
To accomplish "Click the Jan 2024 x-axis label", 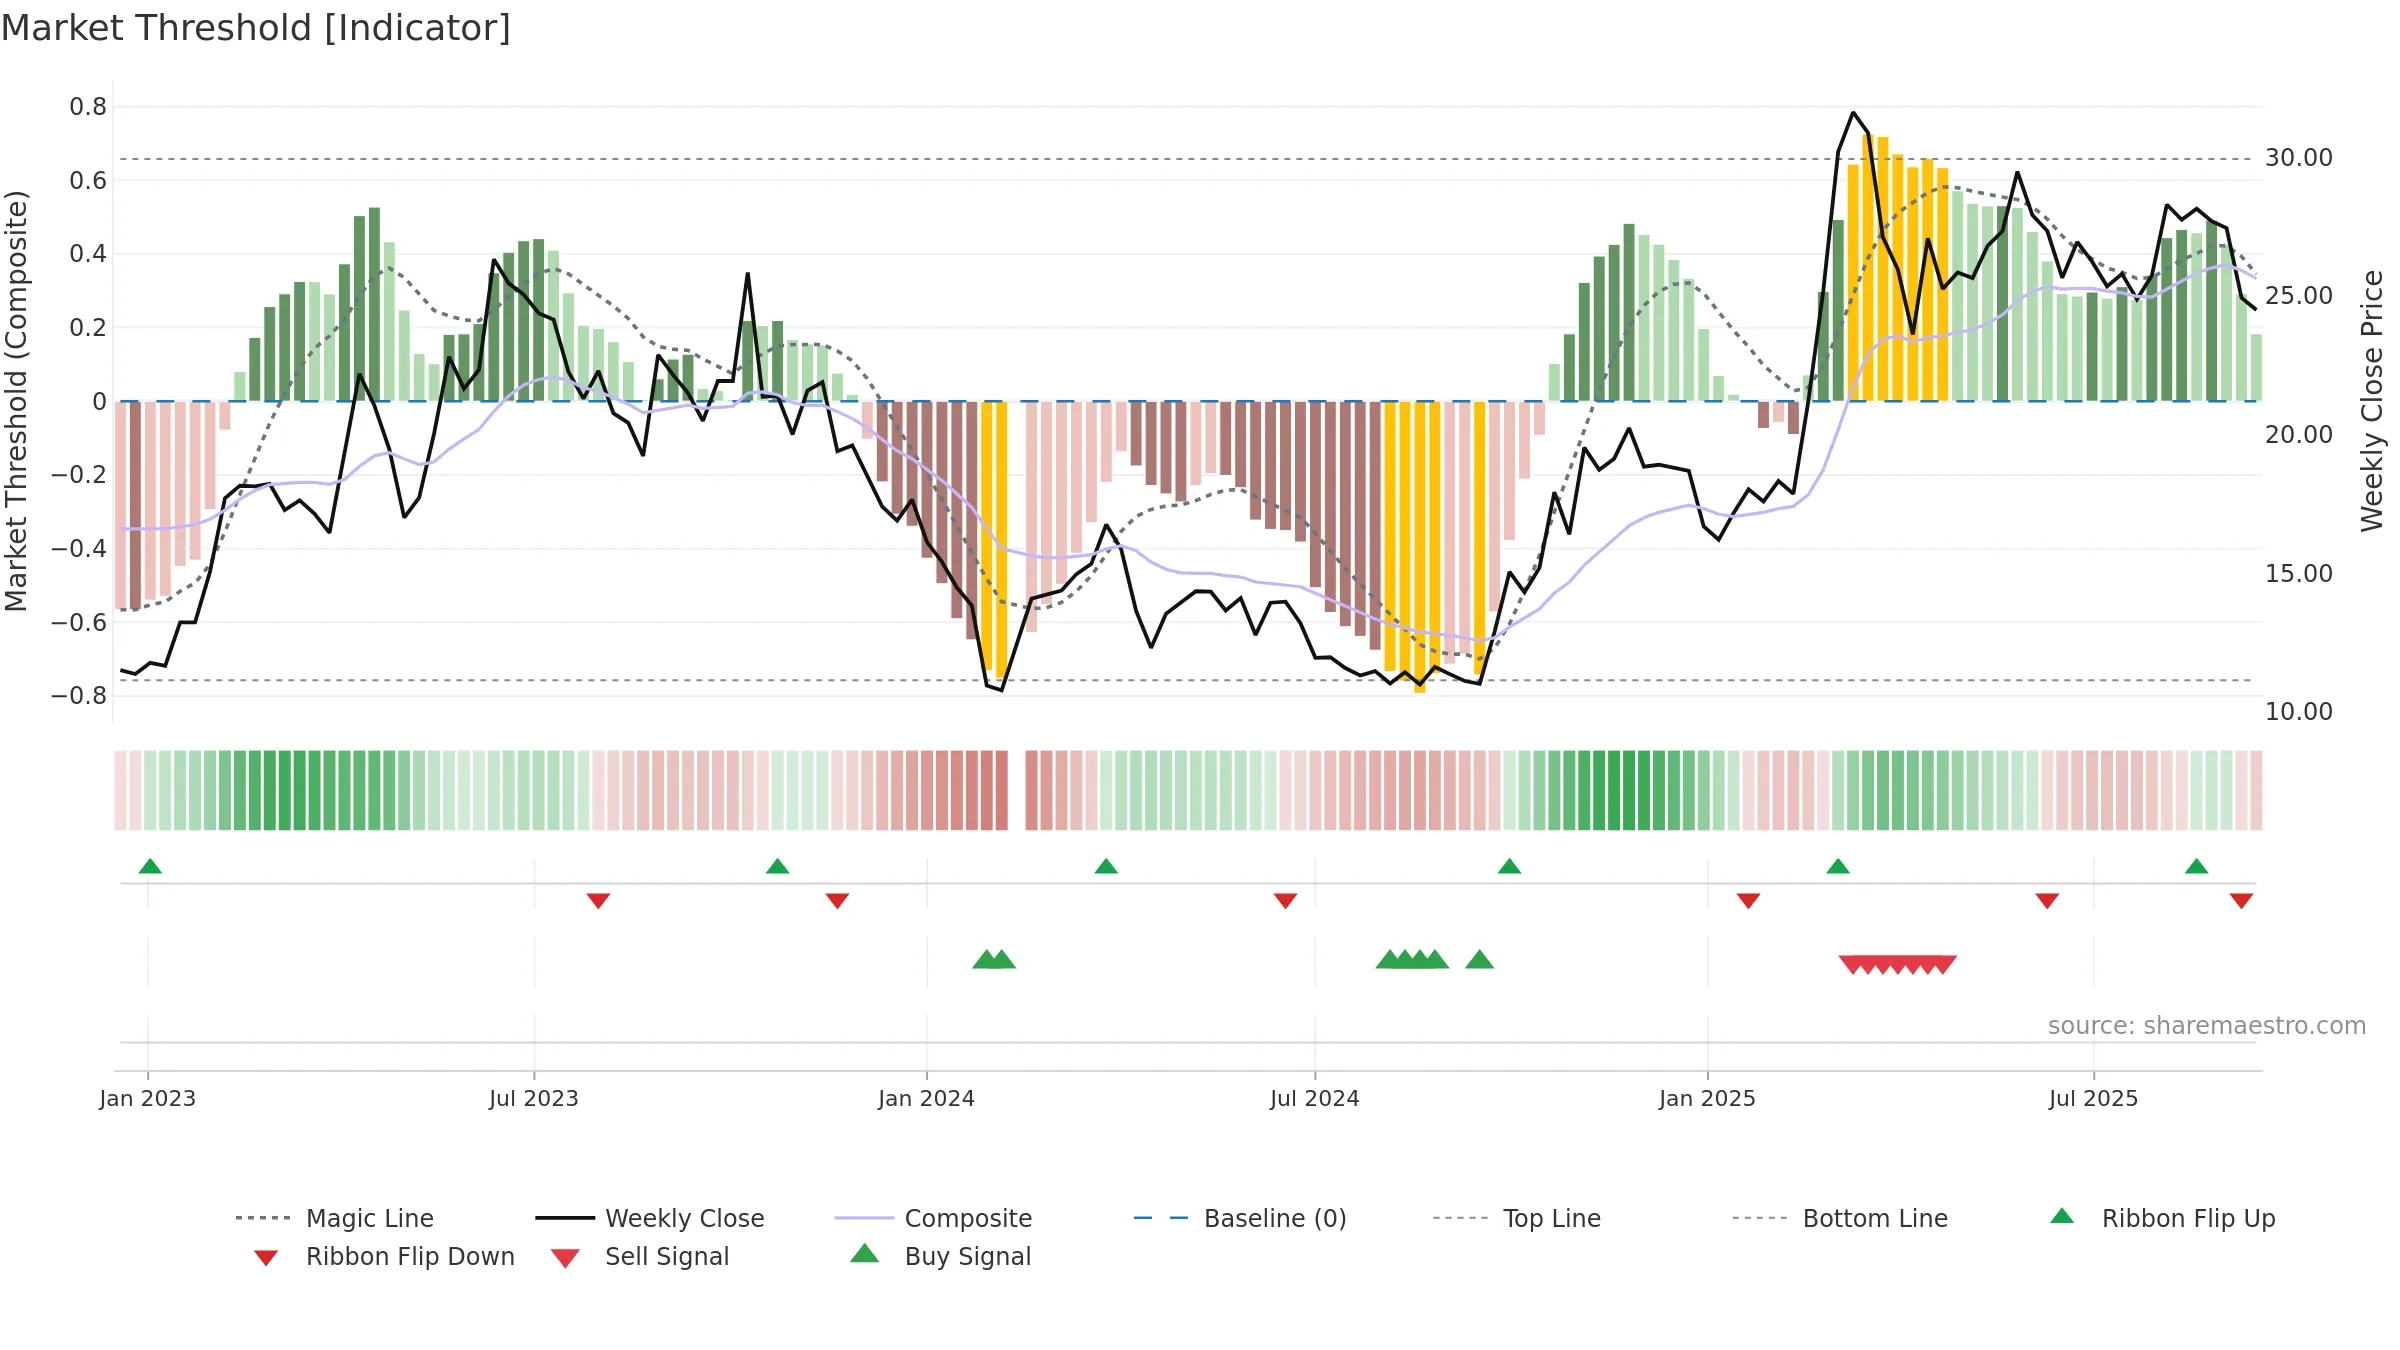I will tap(926, 1098).
